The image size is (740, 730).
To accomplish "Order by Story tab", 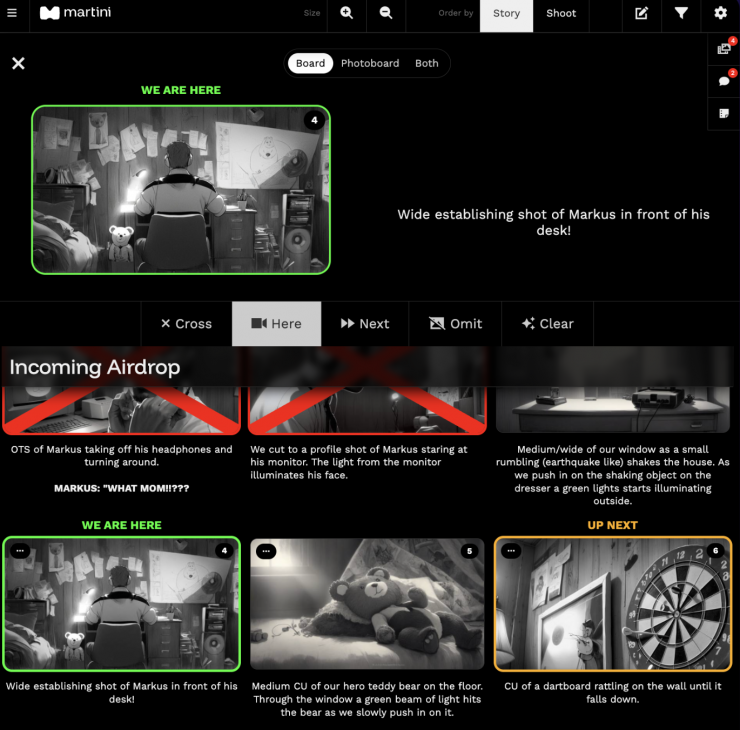I will coord(506,14).
